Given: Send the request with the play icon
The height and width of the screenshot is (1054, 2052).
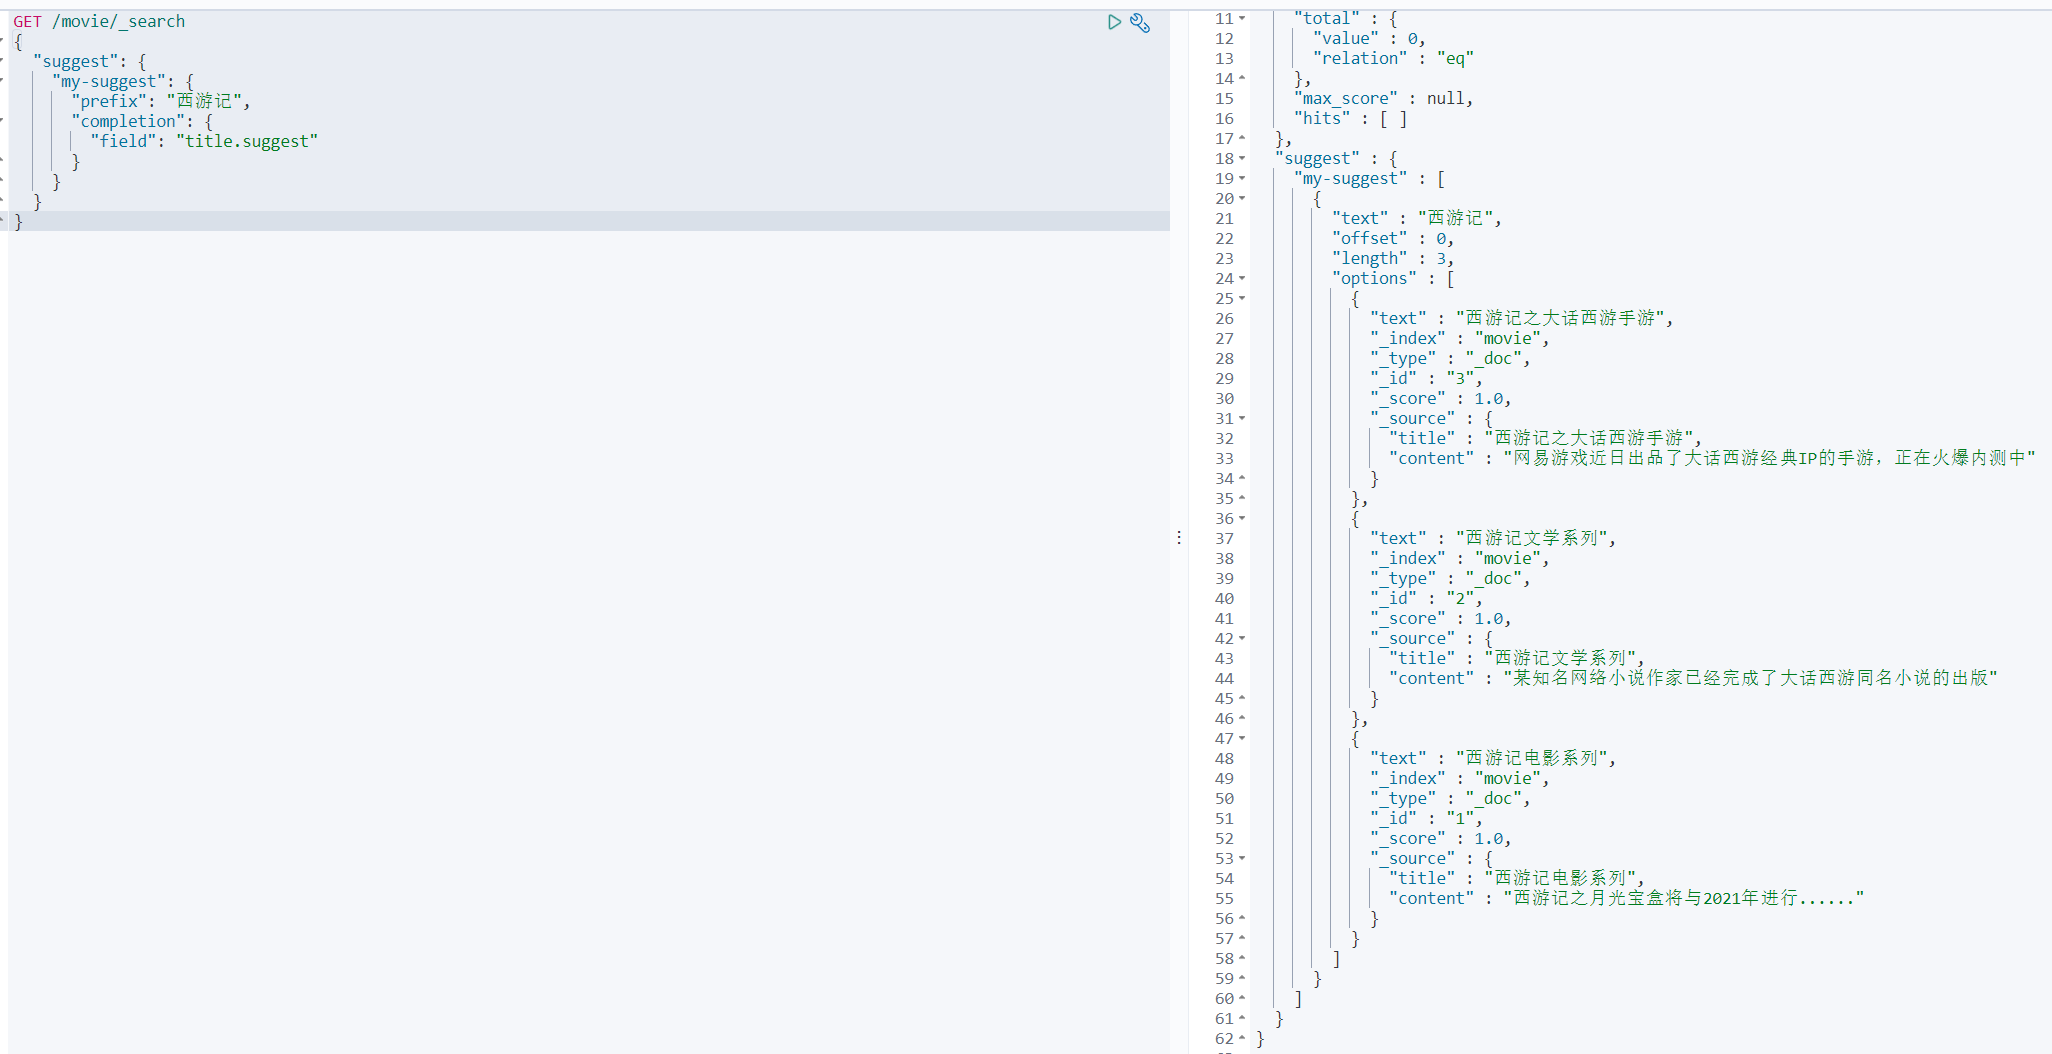Looking at the screenshot, I should [1114, 22].
